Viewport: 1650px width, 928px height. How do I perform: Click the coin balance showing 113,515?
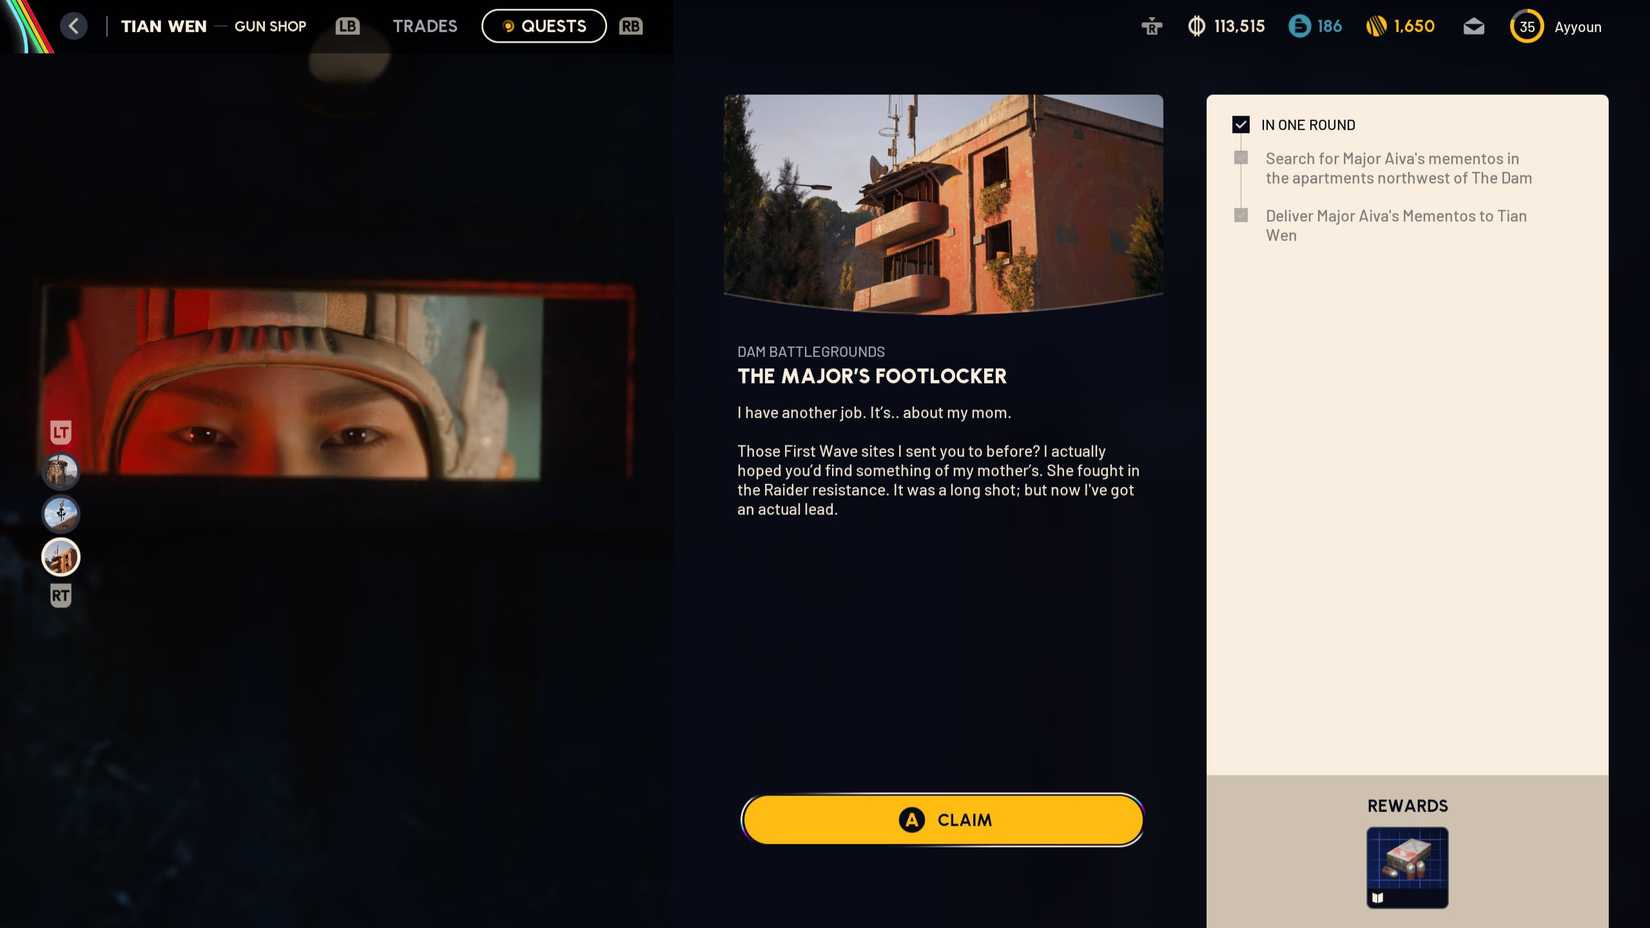point(1226,27)
